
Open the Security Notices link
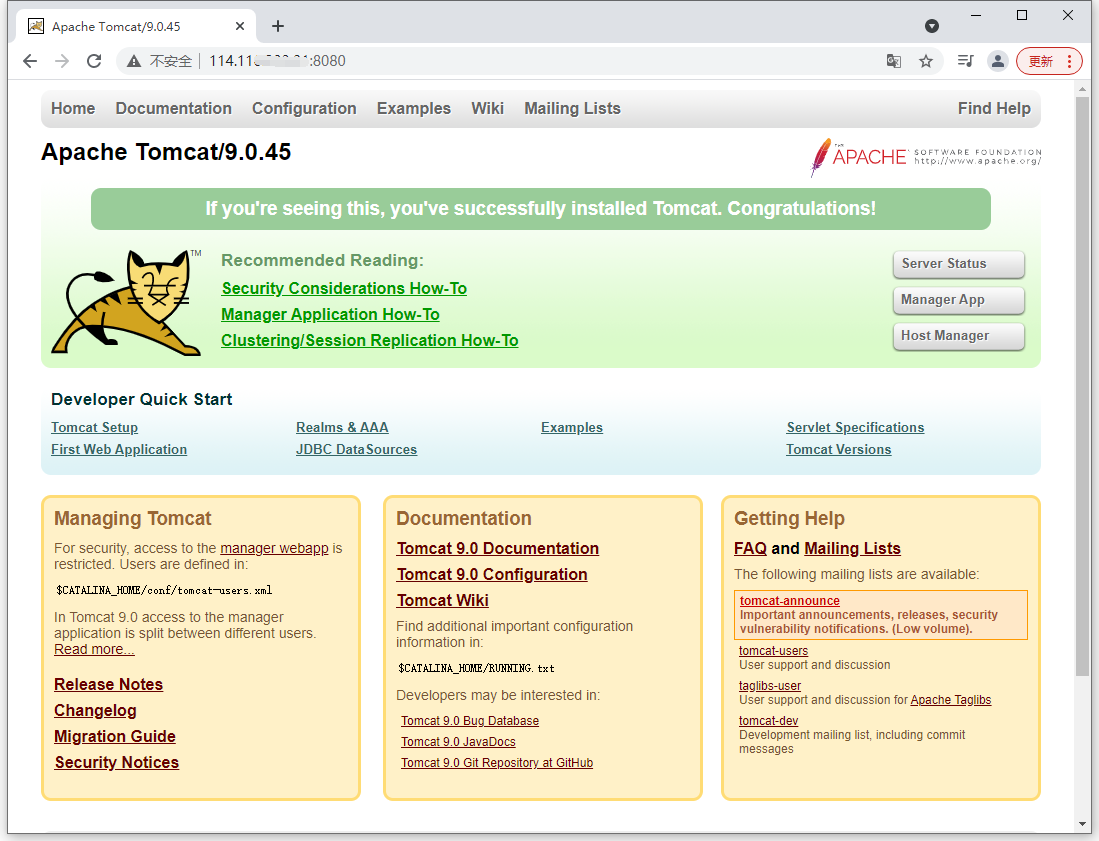coord(116,763)
